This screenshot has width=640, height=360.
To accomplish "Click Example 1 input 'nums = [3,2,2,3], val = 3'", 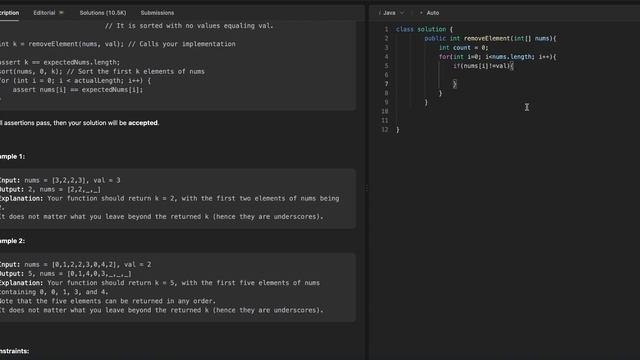I will (x=72, y=180).
